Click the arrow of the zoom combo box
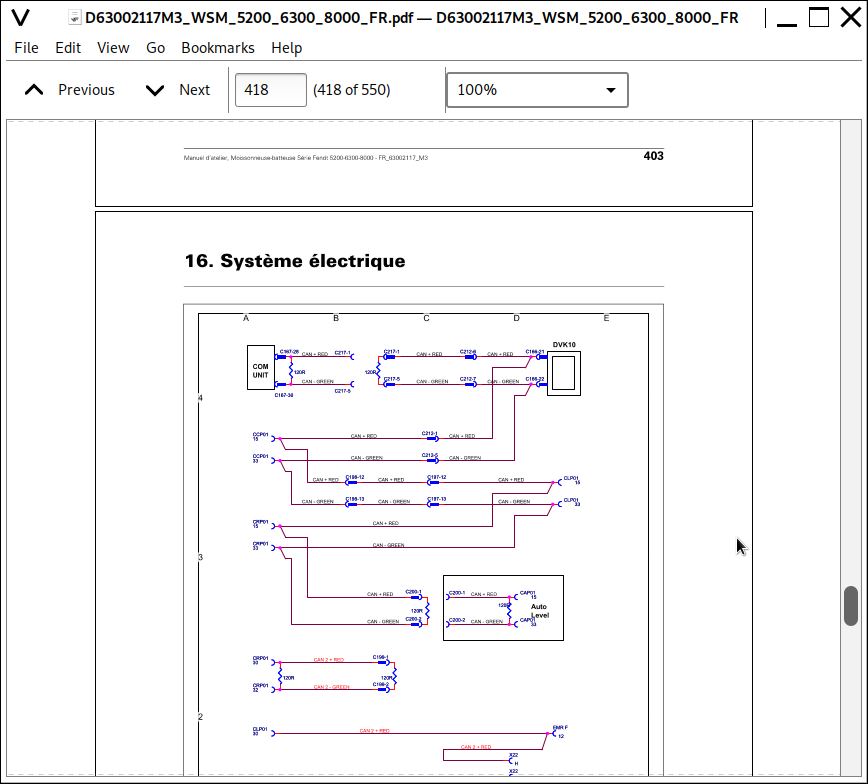The height and width of the screenshot is (784, 868). [611, 90]
